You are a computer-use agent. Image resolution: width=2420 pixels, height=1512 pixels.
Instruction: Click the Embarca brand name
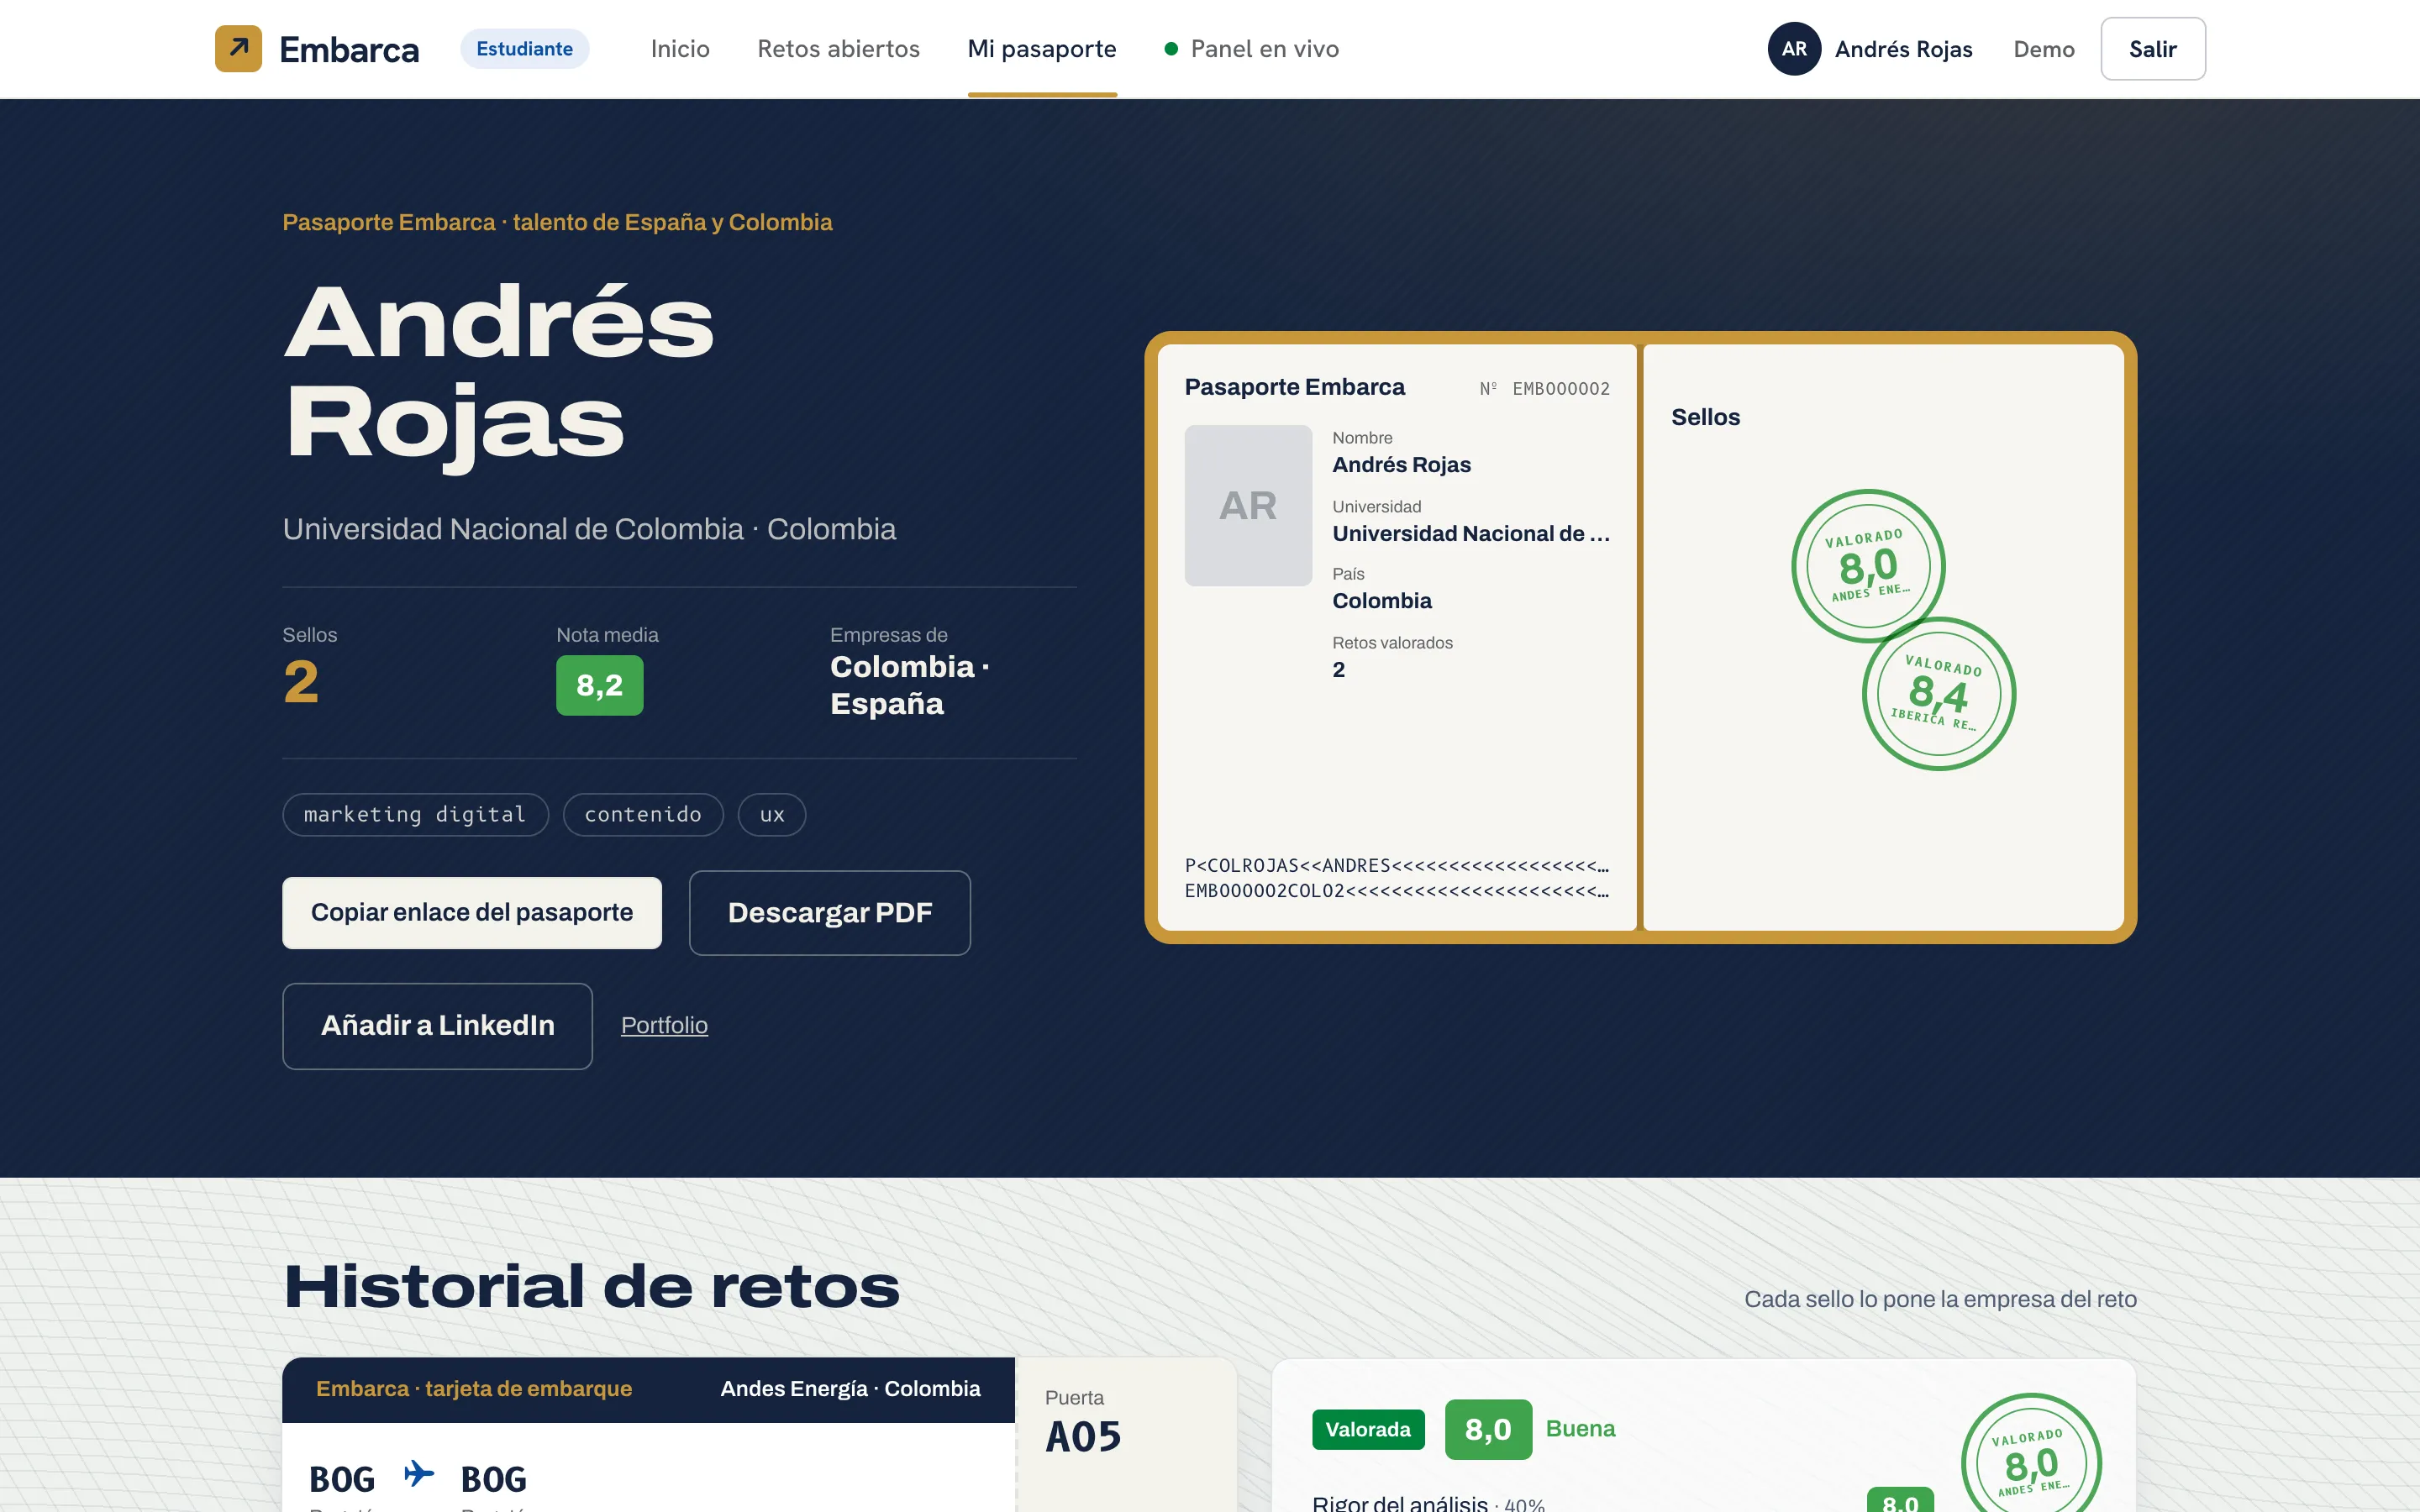pos(349,49)
